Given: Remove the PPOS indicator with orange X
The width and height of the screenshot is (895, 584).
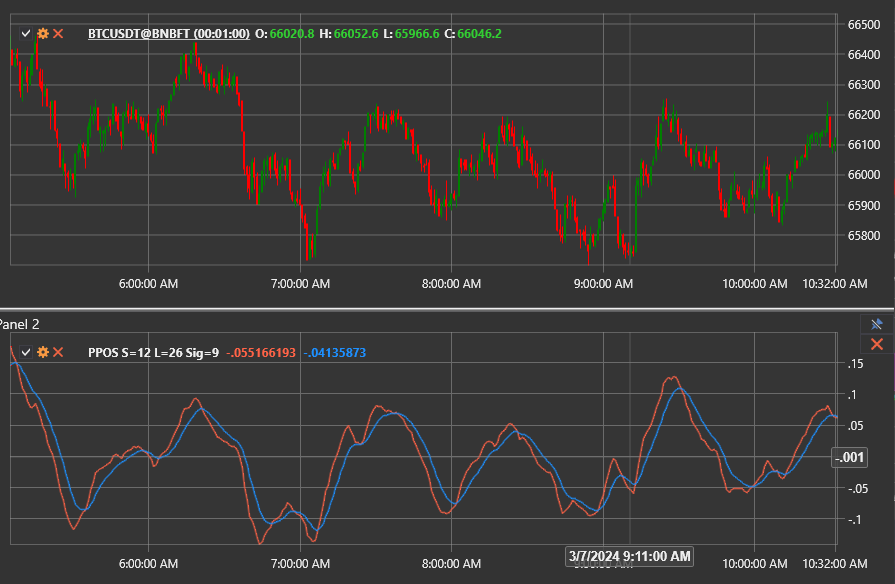Looking at the screenshot, I should (x=58, y=352).
